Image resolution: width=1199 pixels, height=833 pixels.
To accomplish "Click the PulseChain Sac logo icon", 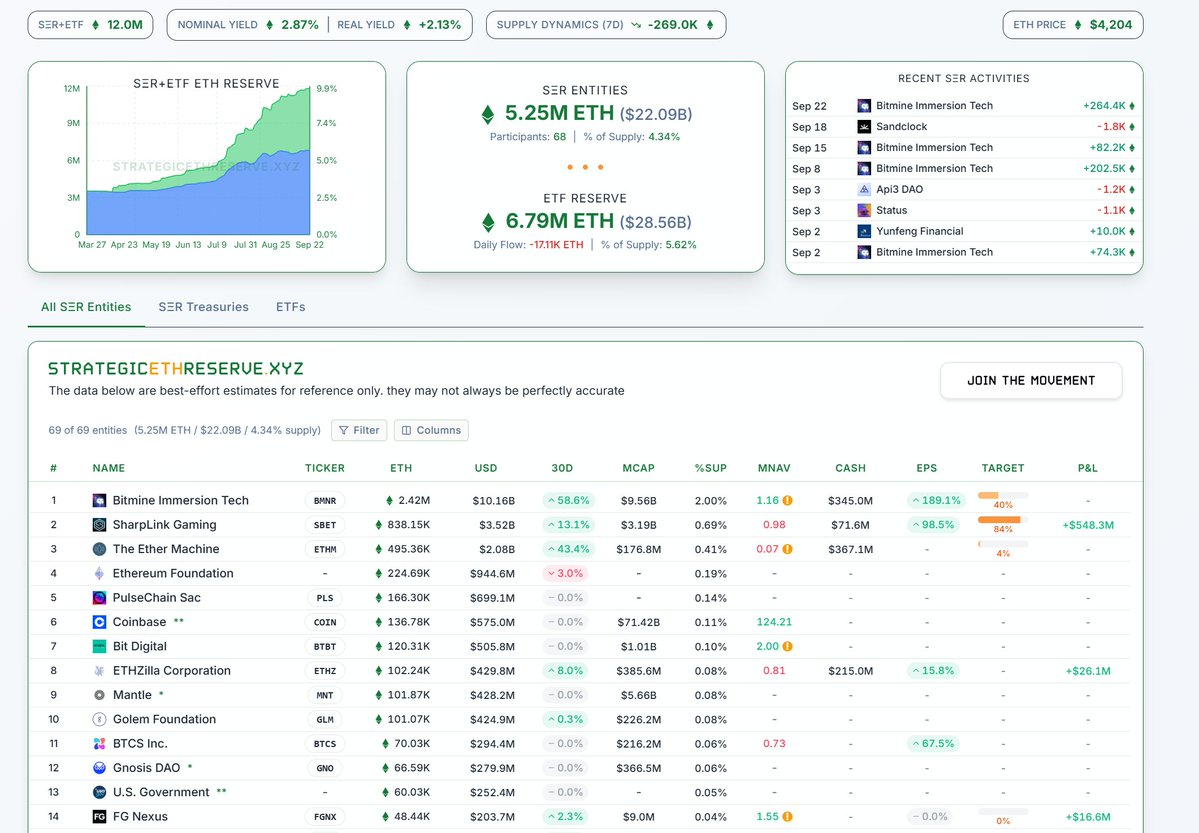I will click(x=99, y=598).
